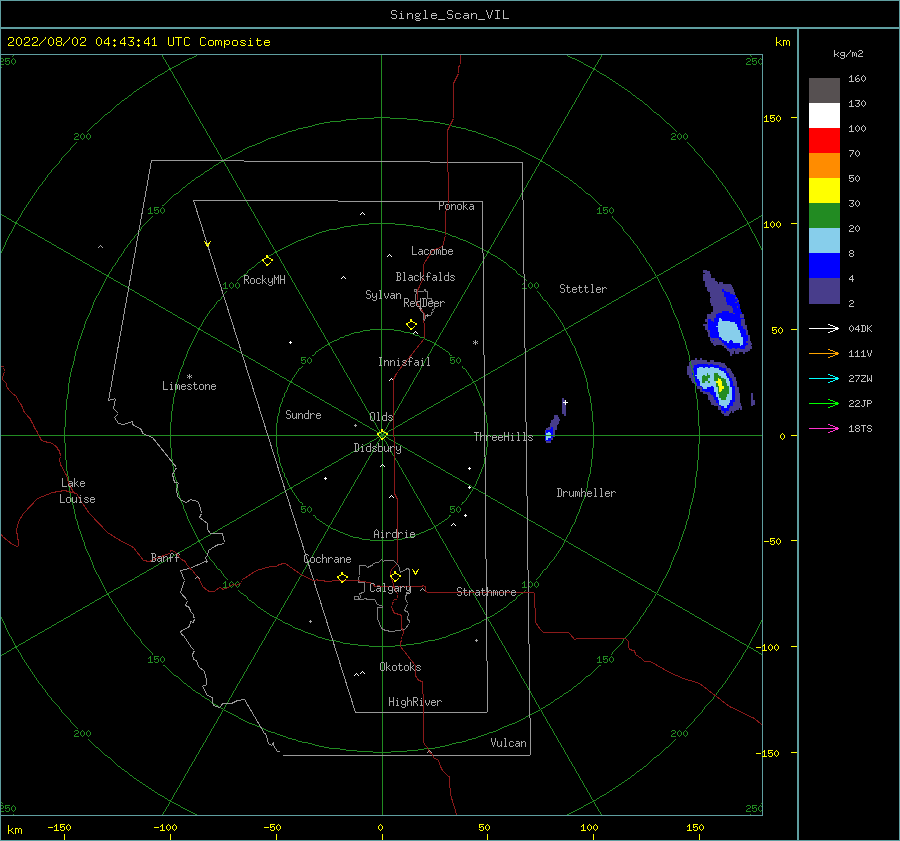Click the RedDeer city label

coord(424,303)
